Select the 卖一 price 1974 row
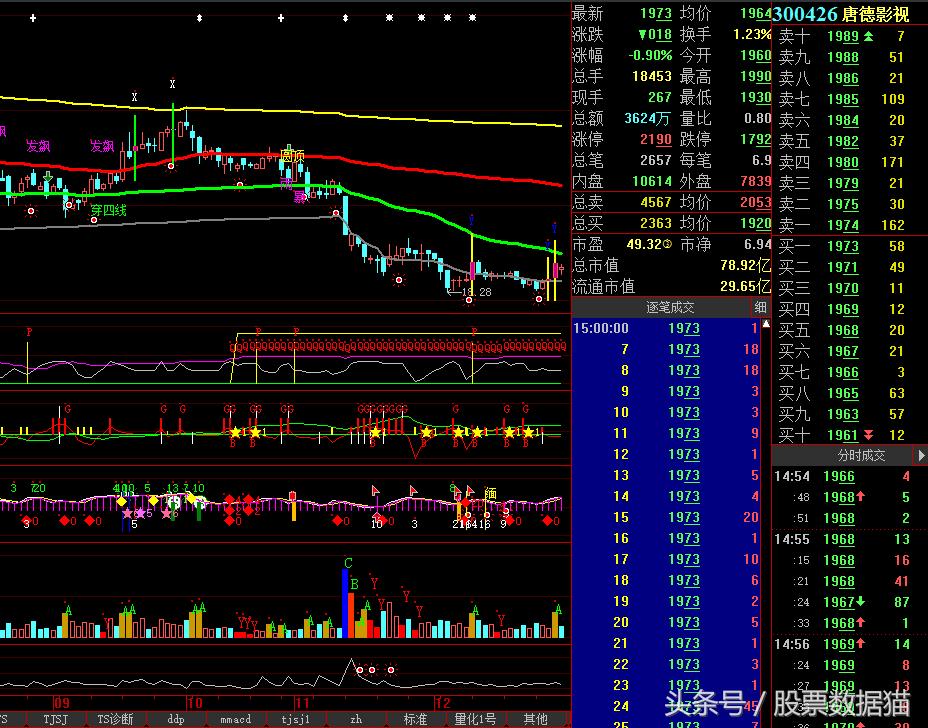 pos(842,225)
